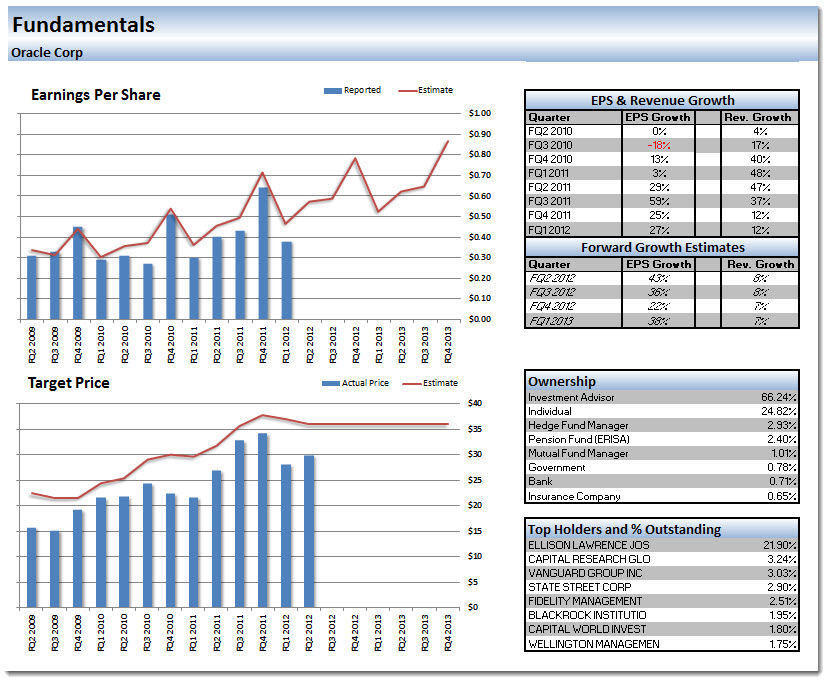The image size is (828, 681).
Task: Click the "Fundamentals" page title
Action: [x=83, y=25]
